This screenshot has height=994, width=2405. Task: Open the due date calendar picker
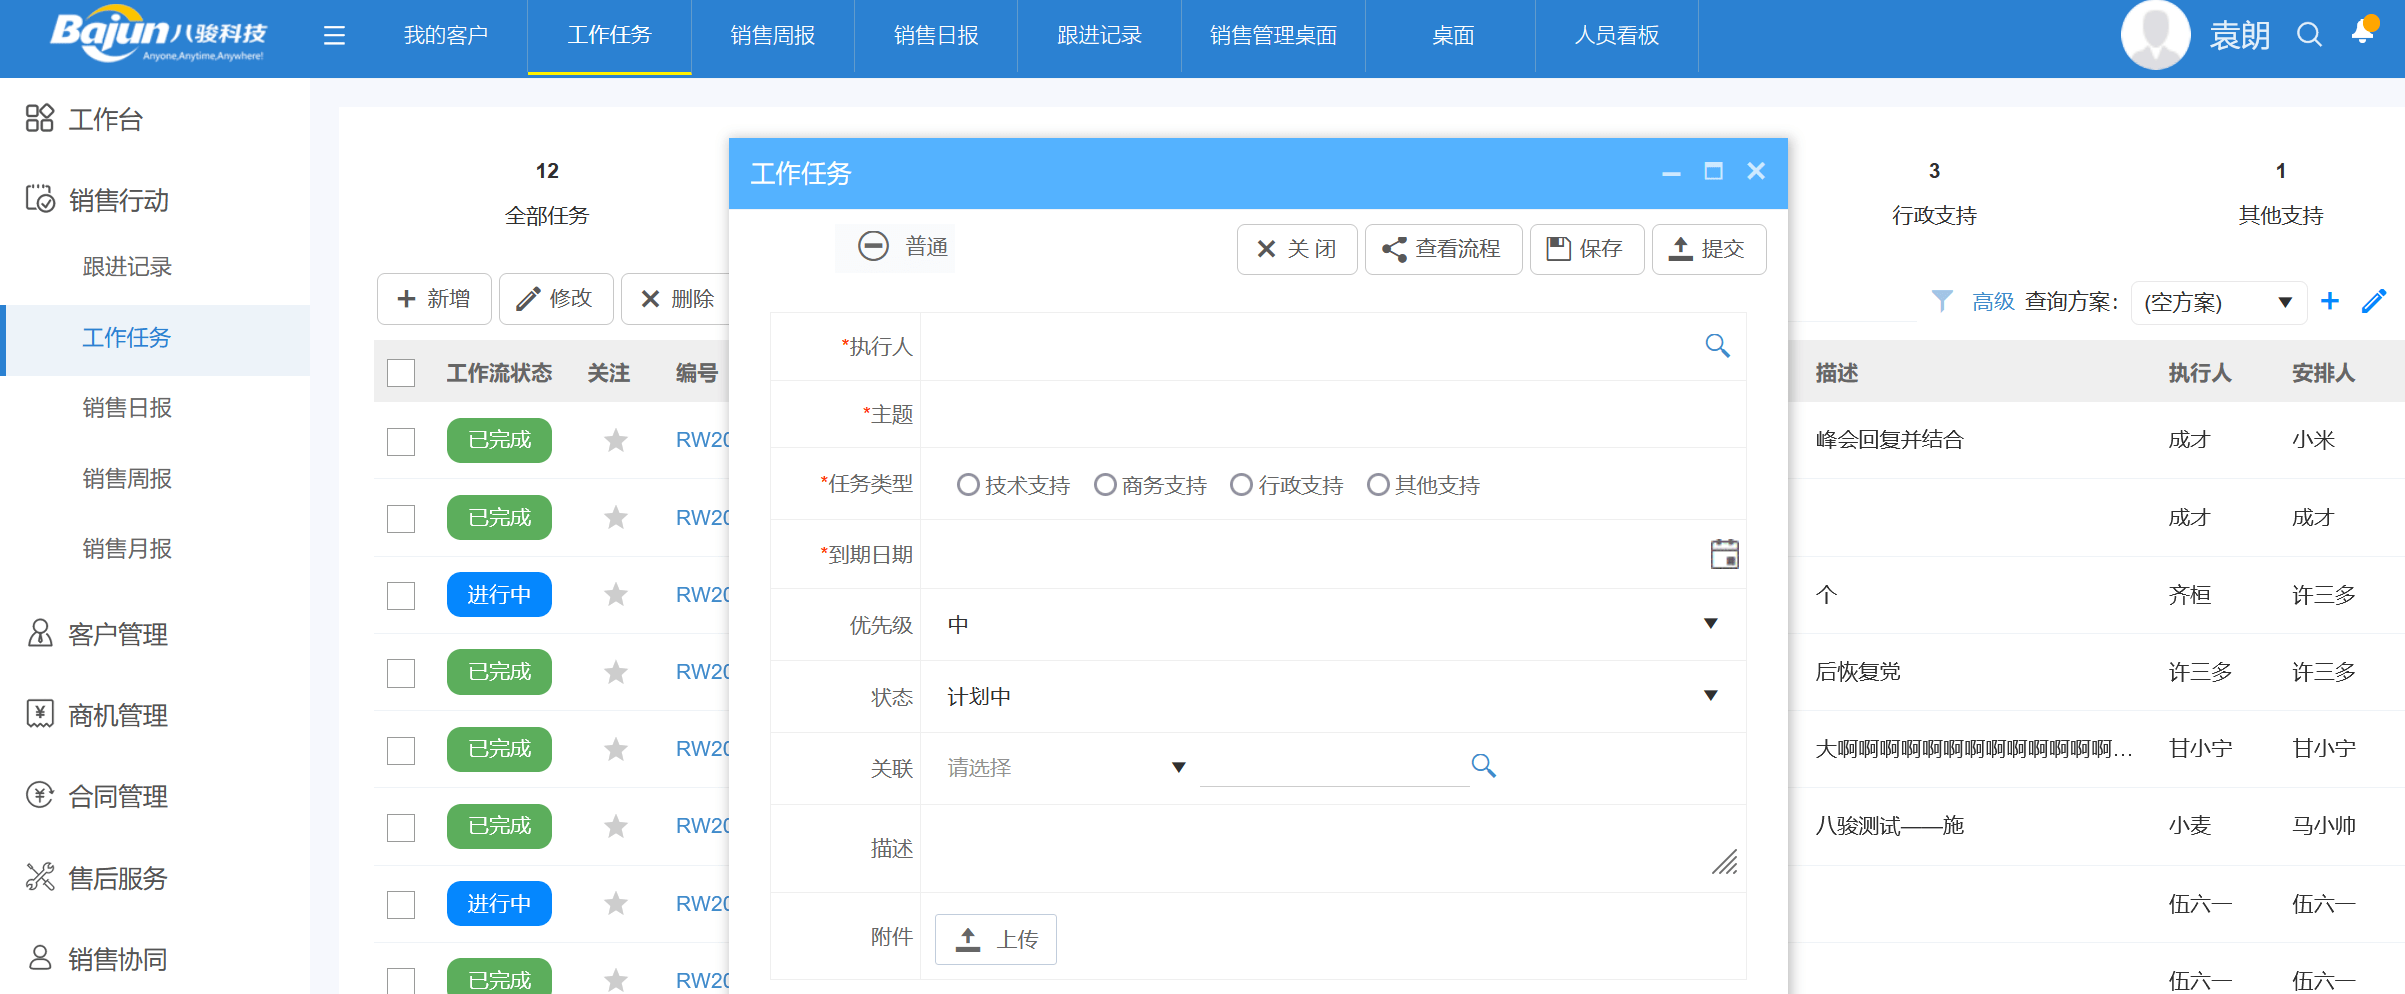1724,554
